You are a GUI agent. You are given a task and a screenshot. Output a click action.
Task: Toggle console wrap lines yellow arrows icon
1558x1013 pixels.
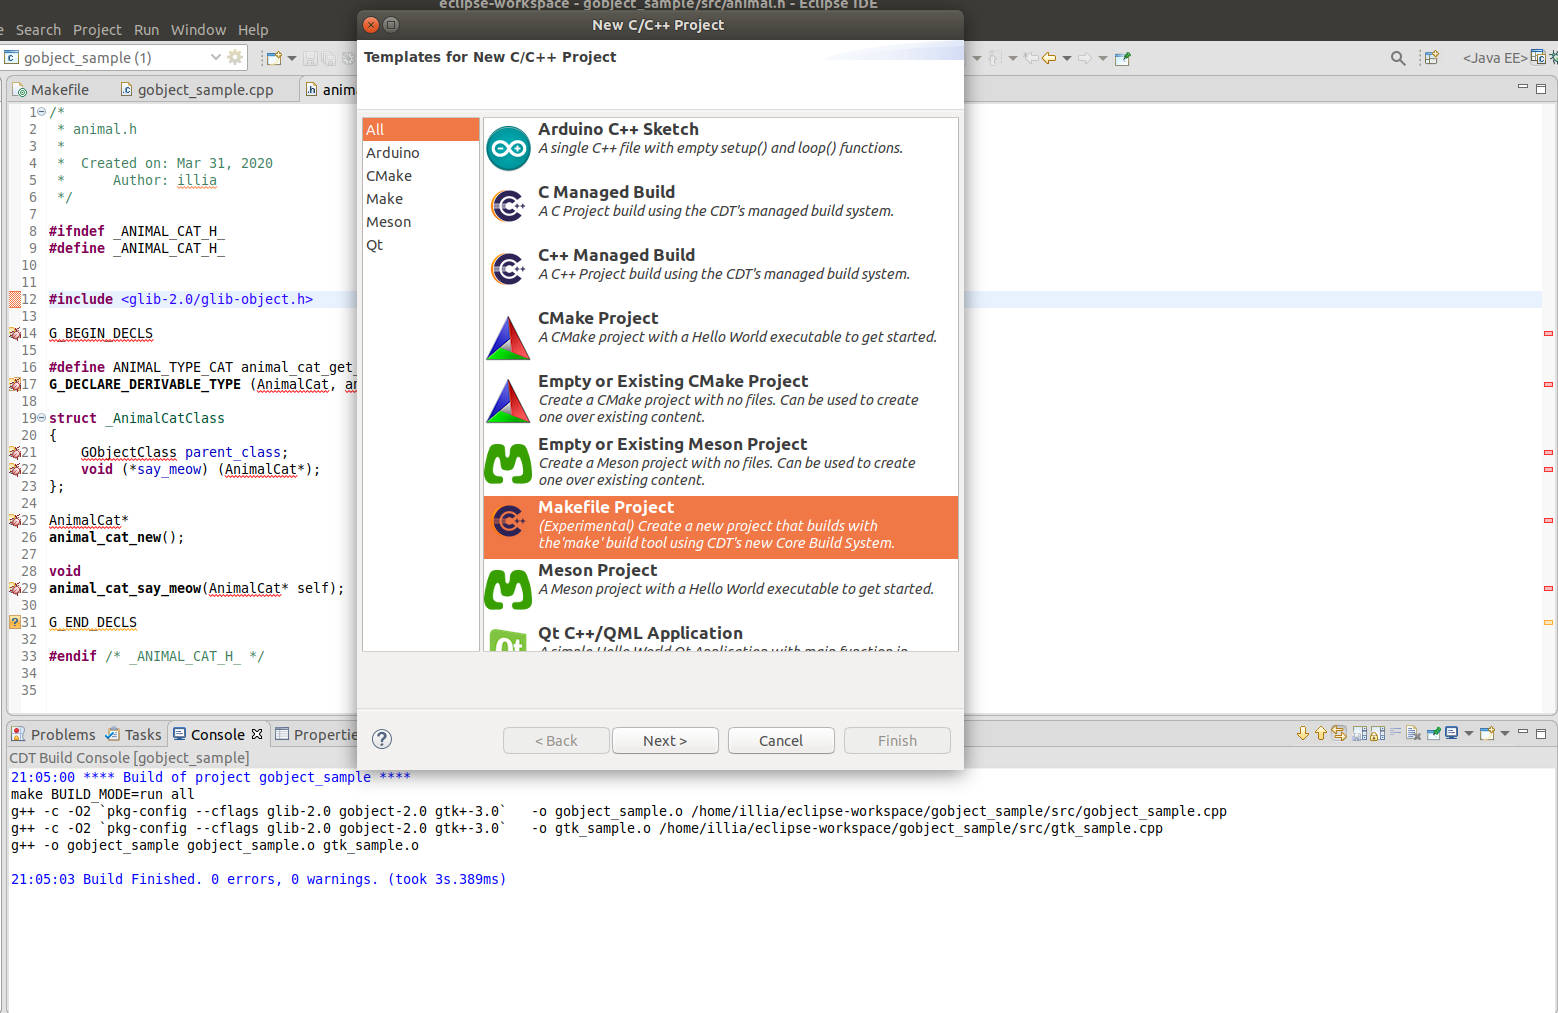pyautogui.click(x=1339, y=733)
